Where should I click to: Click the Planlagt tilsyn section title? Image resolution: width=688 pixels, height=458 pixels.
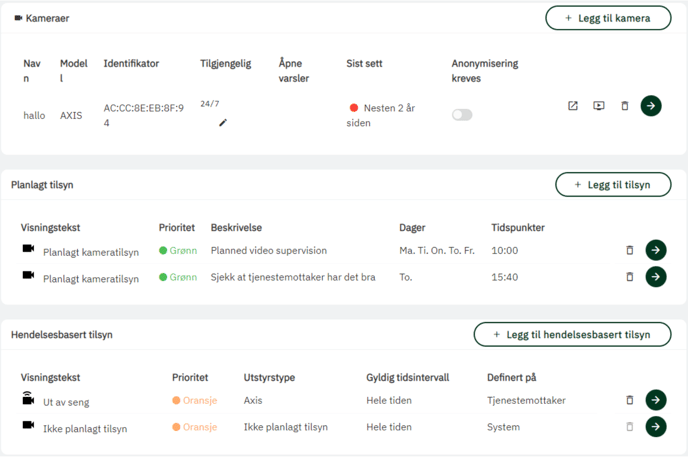pyautogui.click(x=42, y=185)
